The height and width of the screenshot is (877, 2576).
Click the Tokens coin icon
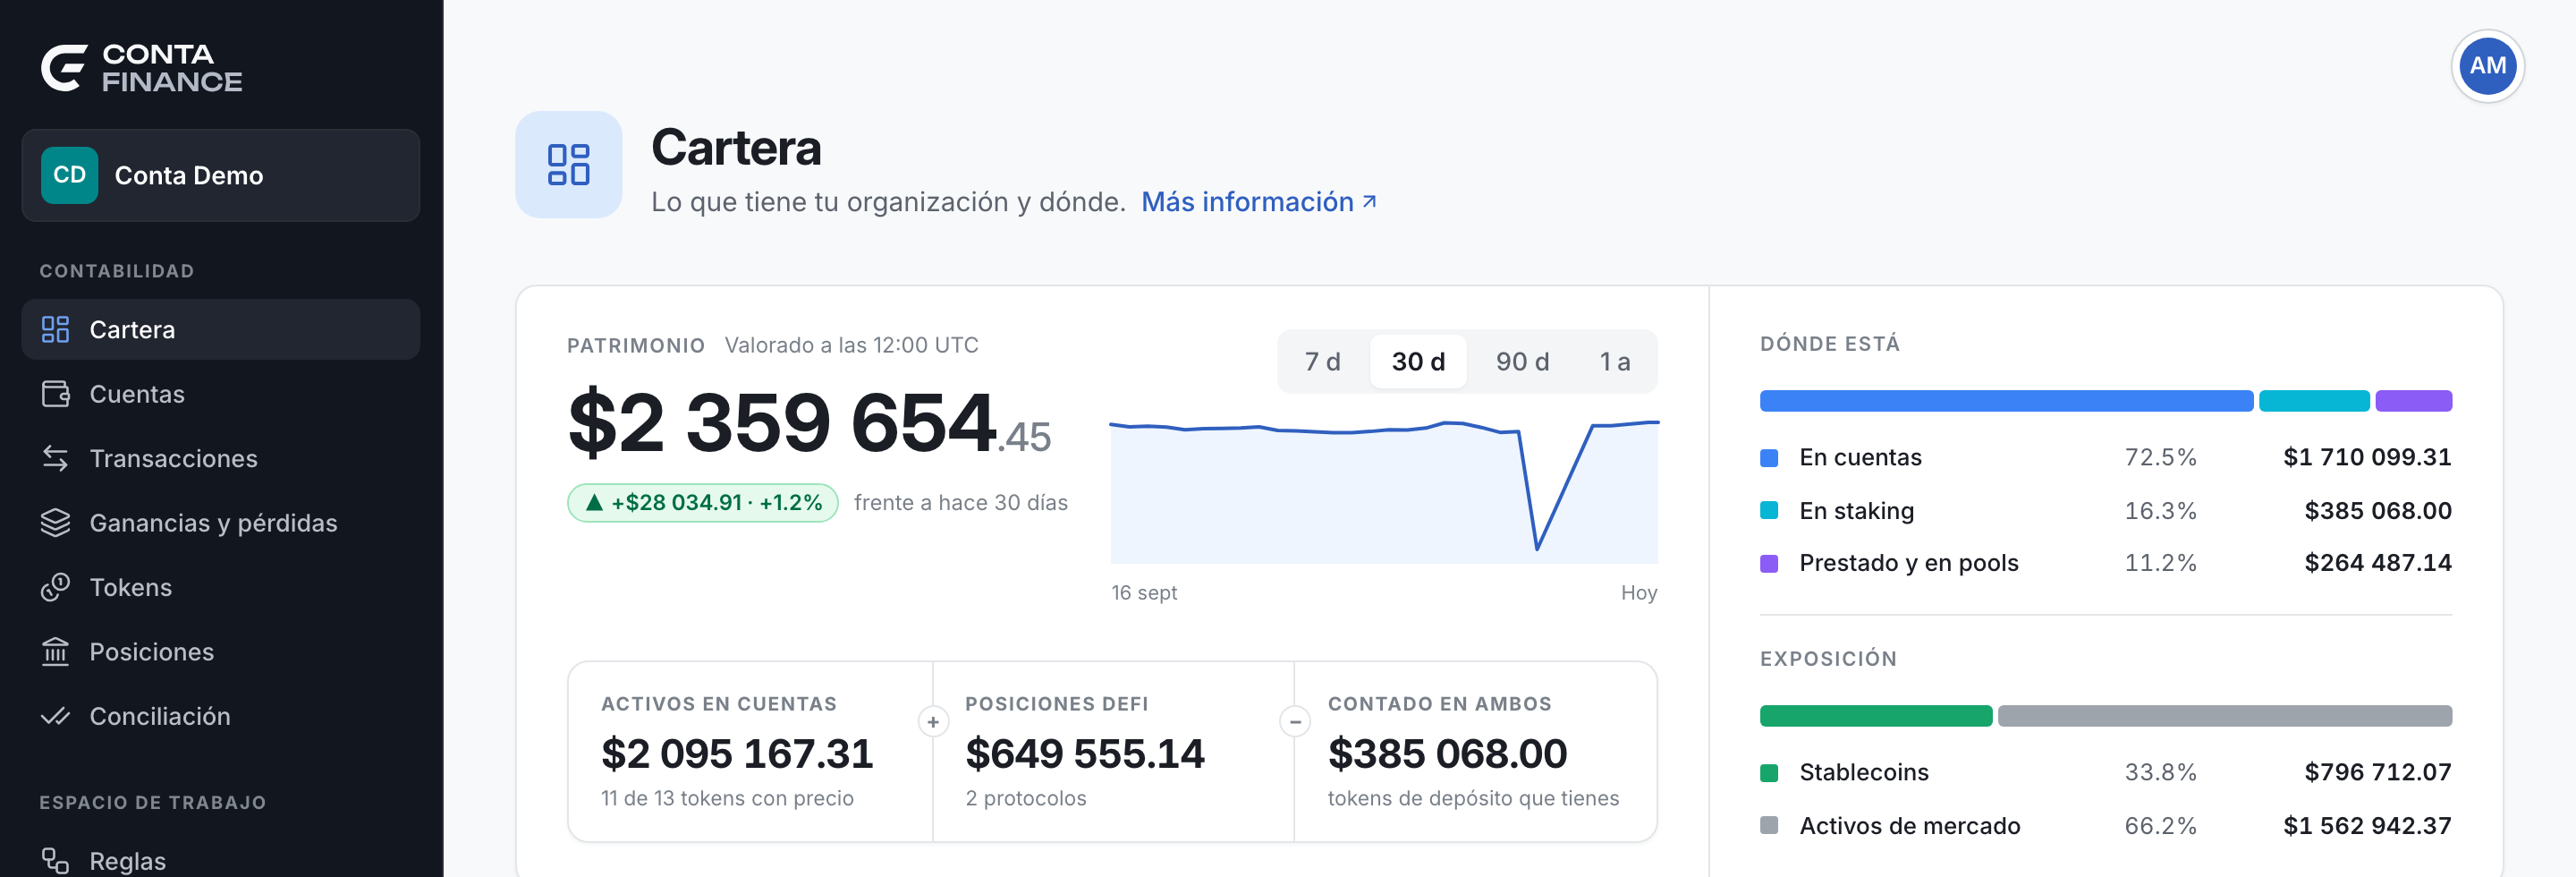coord(55,587)
